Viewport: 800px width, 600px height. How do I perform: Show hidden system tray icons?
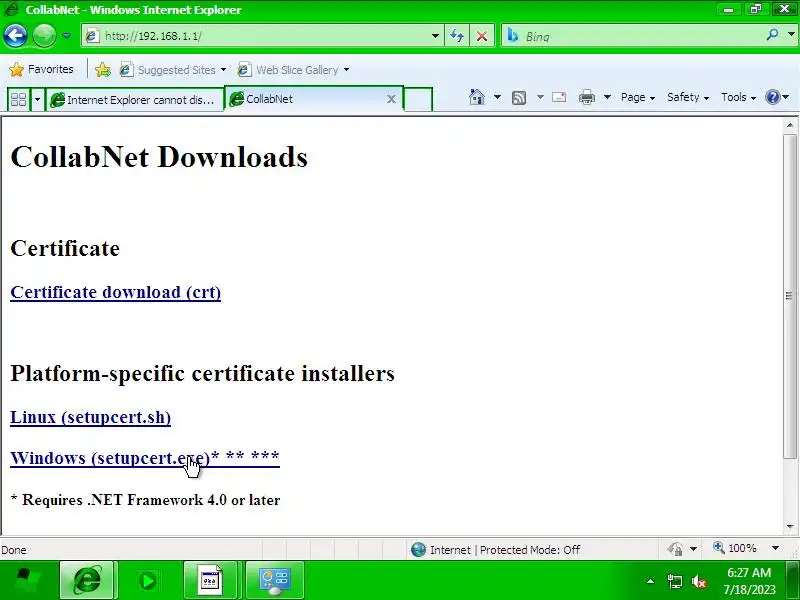651,581
